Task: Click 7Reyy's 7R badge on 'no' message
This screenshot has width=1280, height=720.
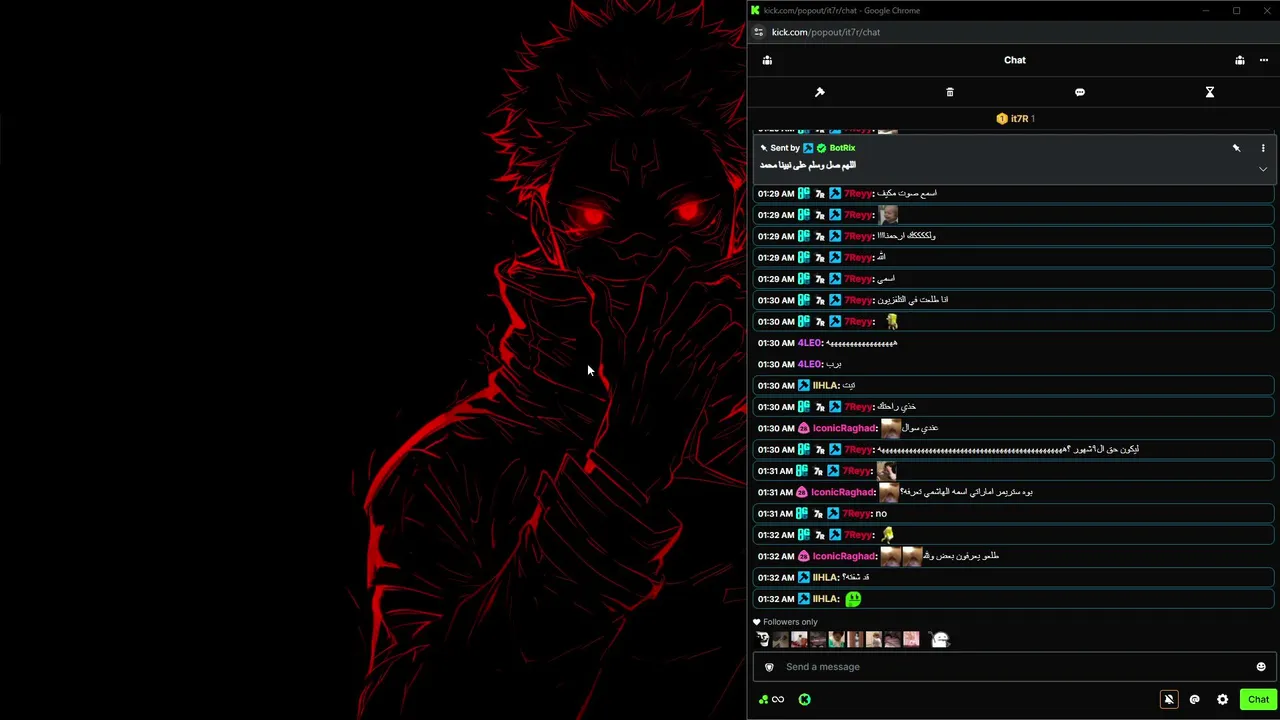Action: (819, 513)
